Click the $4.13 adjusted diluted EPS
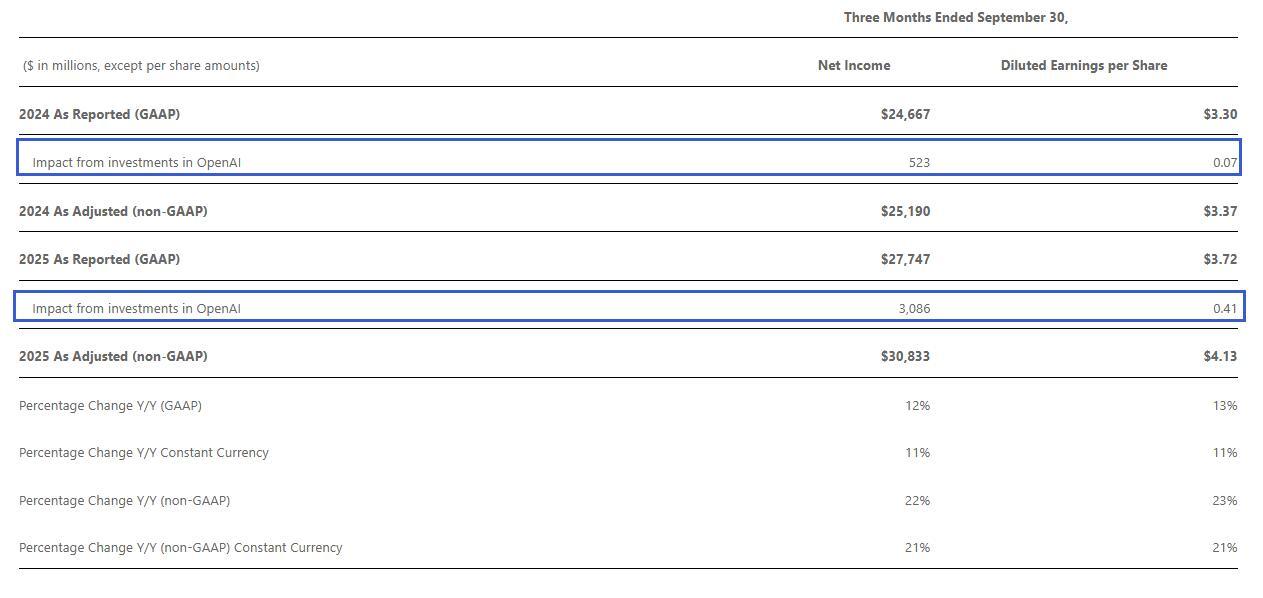1263x598 pixels. [x=1220, y=356]
